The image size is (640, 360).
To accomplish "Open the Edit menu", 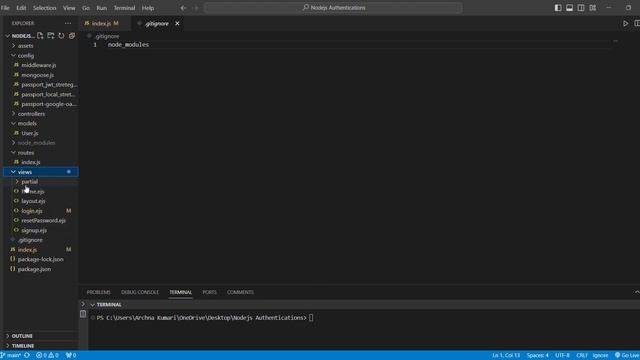I will 21,8.
